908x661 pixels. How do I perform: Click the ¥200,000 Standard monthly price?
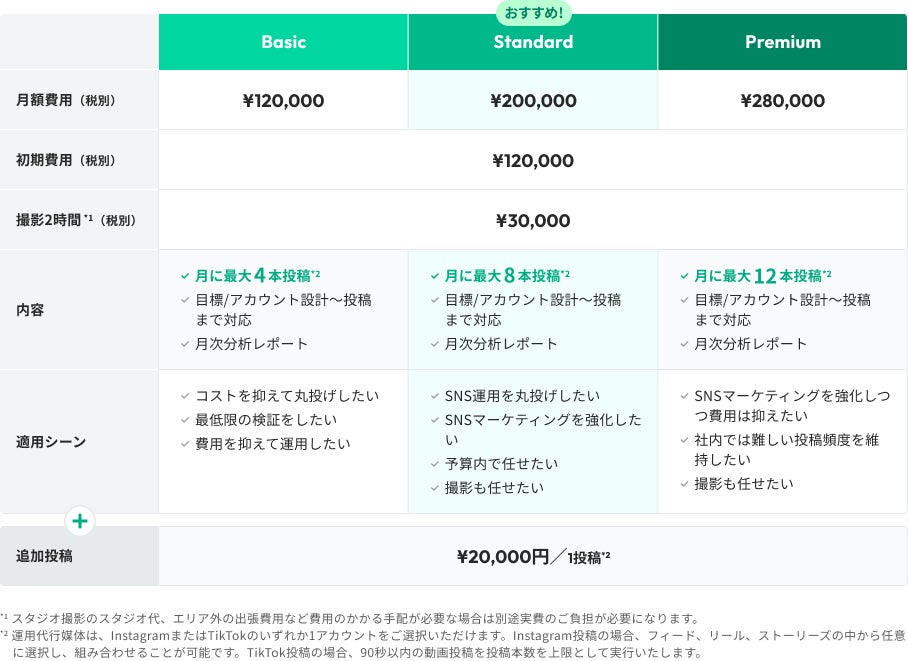[x=533, y=101]
